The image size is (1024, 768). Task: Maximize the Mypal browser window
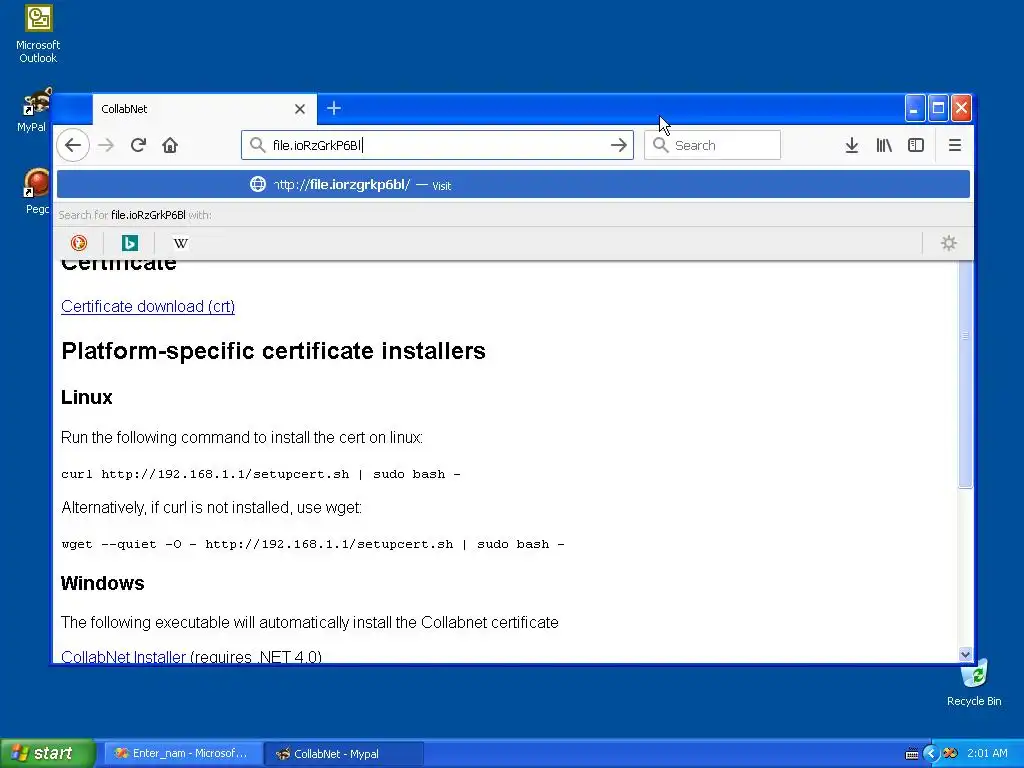pos(938,108)
